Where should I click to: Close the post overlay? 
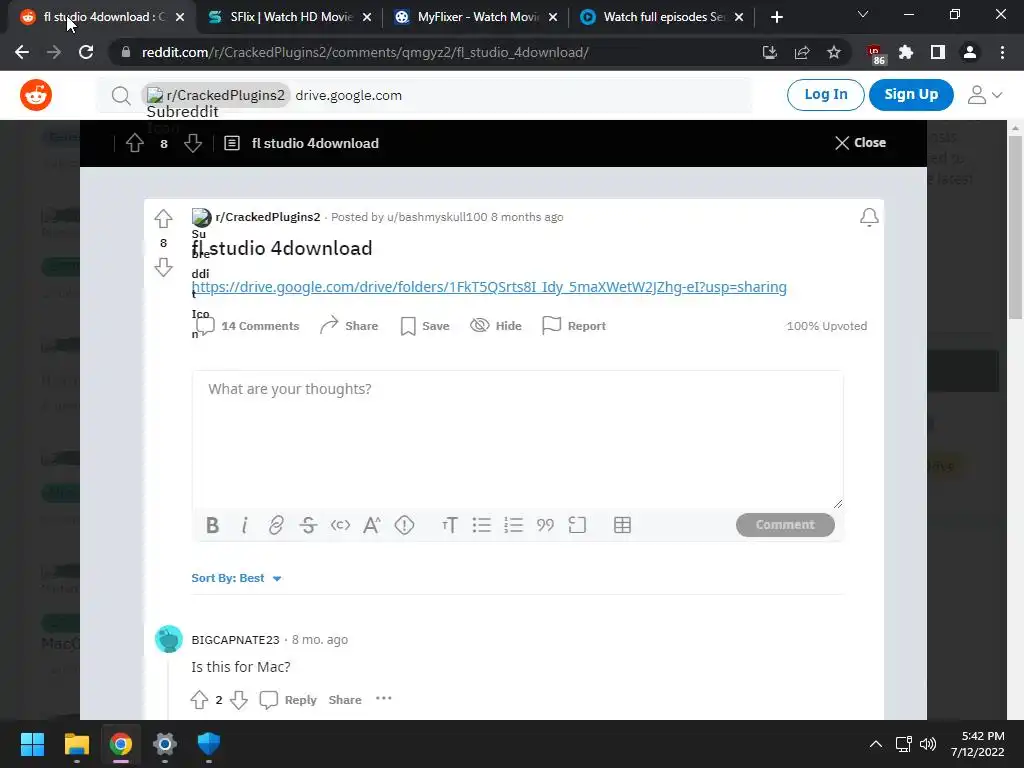click(860, 143)
